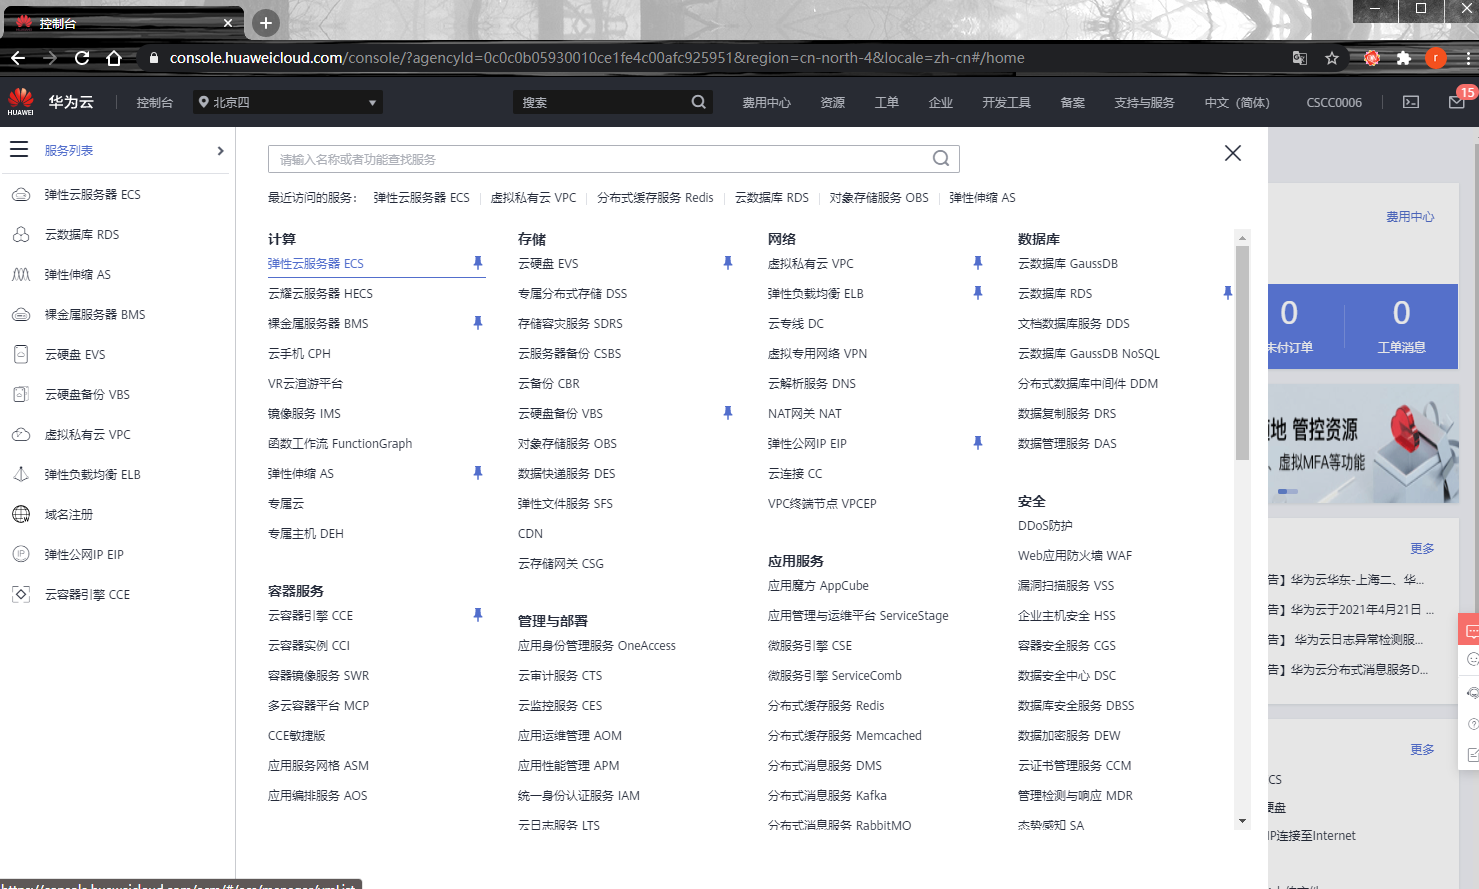Click the browser address bar URL
Image resolution: width=1479 pixels, height=889 pixels.
(597, 58)
